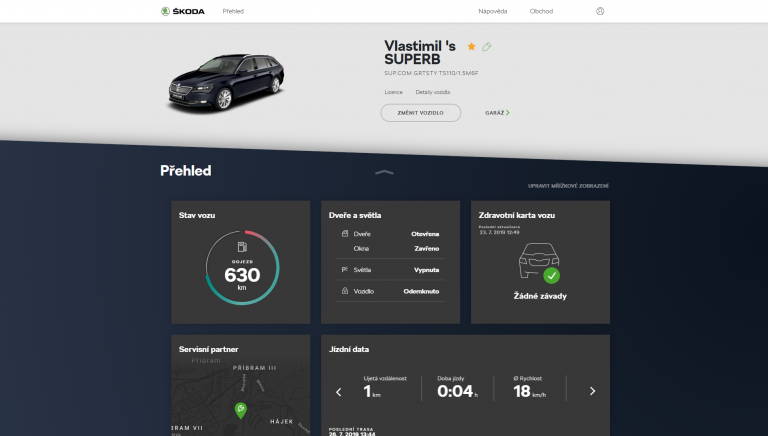The image size is (768, 436).
Task: Show previous driving data with left arrow
Action: [338, 392]
